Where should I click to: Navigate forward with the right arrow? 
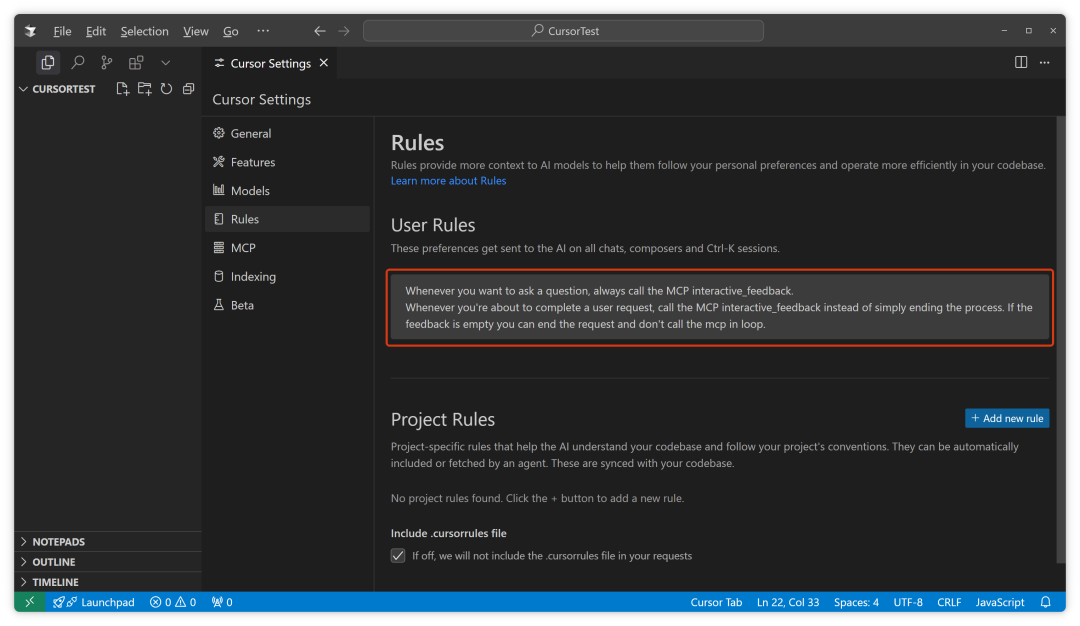tap(344, 31)
